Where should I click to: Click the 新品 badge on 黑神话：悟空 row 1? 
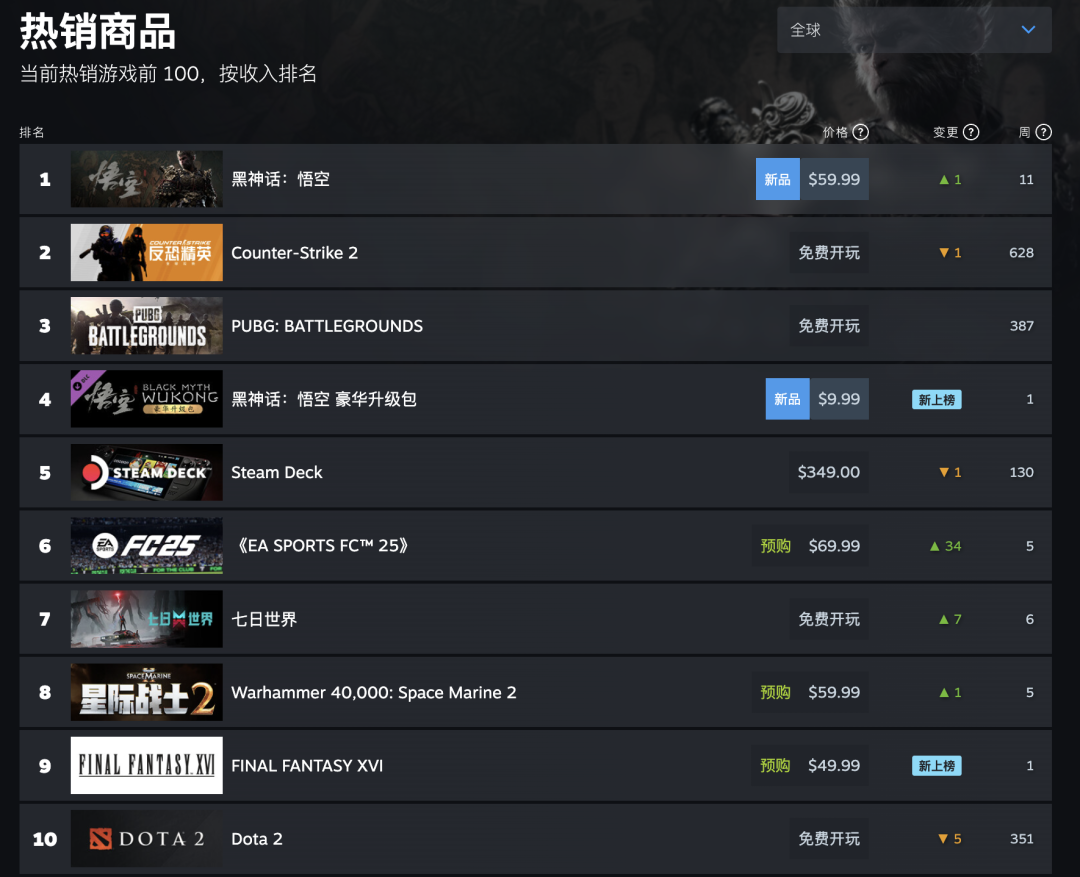[778, 179]
